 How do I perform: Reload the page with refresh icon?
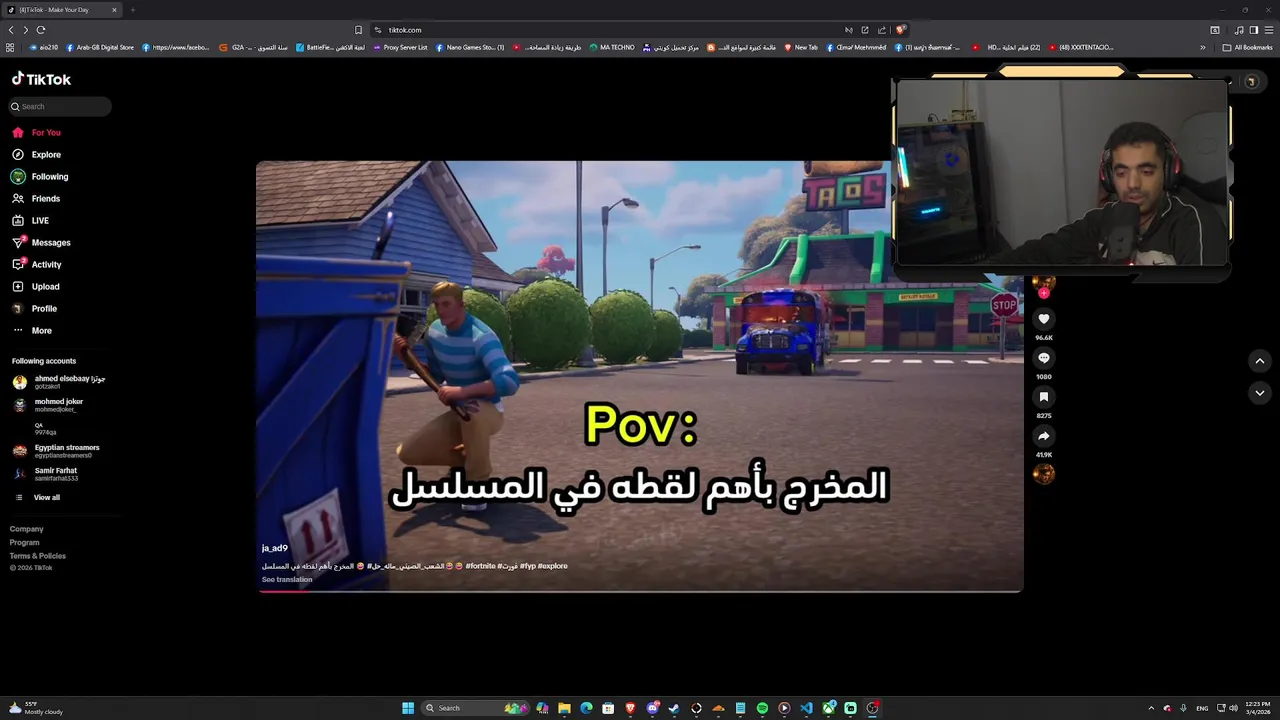tap(41, 30)
